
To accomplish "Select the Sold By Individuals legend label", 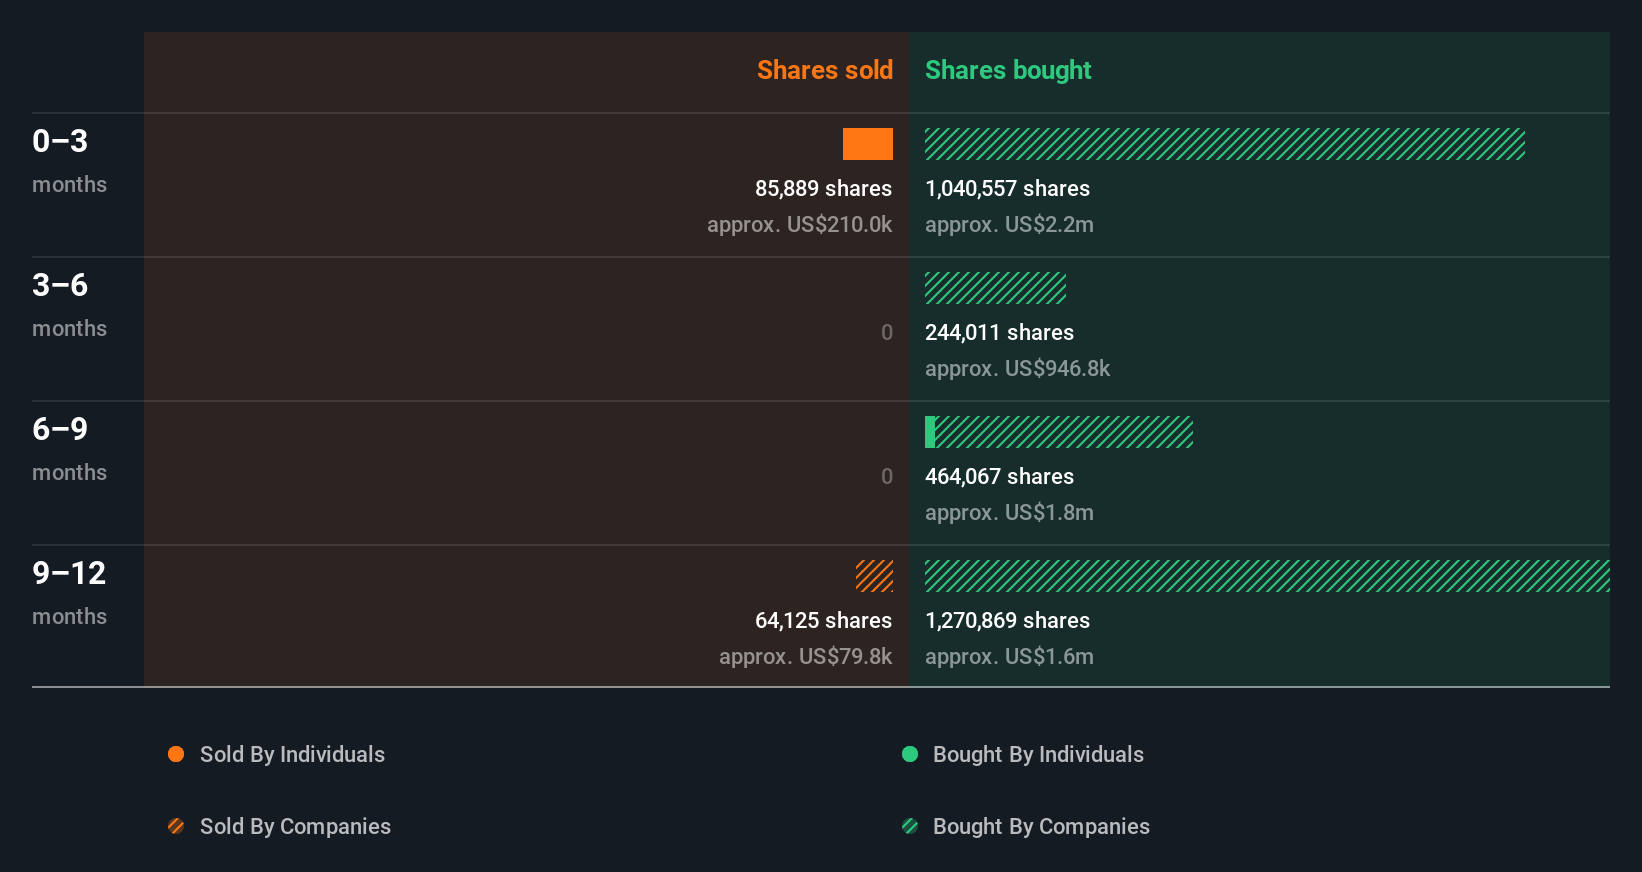I will point(292,755).
